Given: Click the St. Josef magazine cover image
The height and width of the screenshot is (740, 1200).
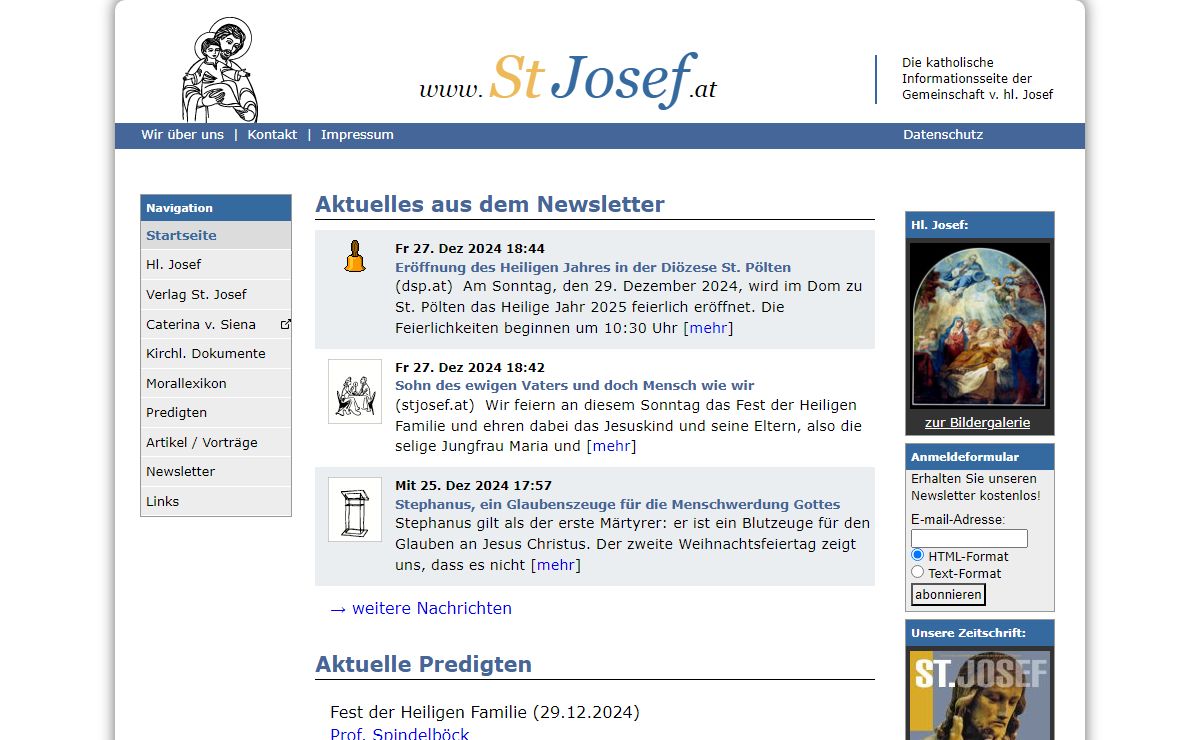Looking at the screenshot, I should [979, 695].
